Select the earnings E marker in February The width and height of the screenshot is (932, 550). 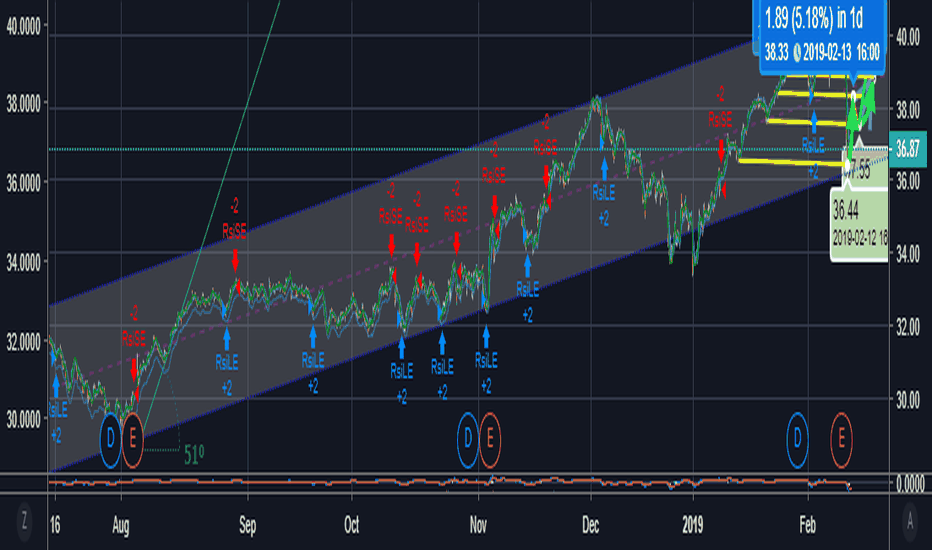[x=841, y=439]
